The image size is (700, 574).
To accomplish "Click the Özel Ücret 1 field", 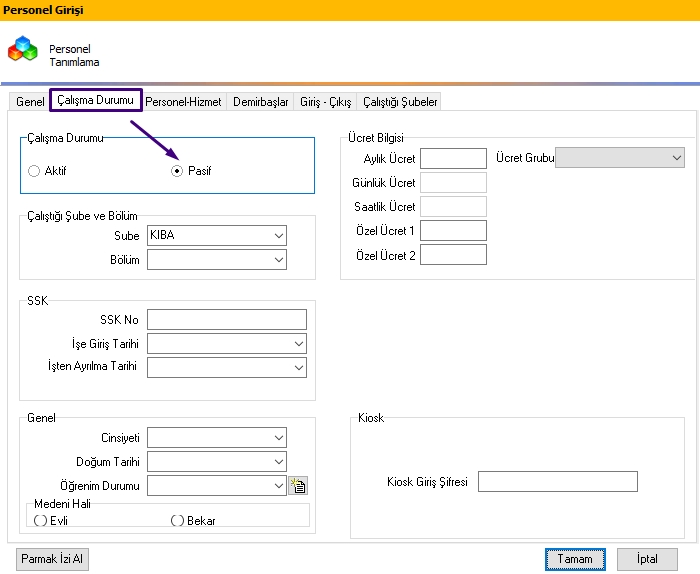I will (453, 231).
